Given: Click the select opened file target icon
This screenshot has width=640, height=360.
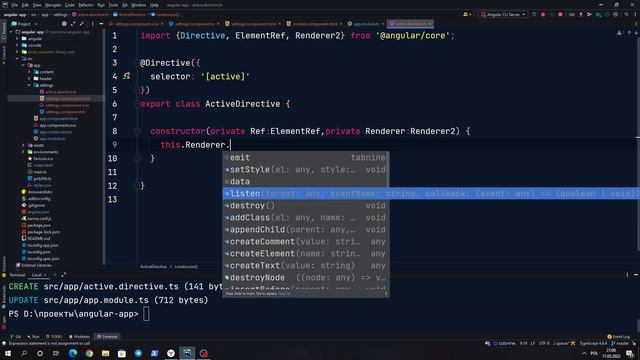Looking at the screenshot, I should pos(64,24).
